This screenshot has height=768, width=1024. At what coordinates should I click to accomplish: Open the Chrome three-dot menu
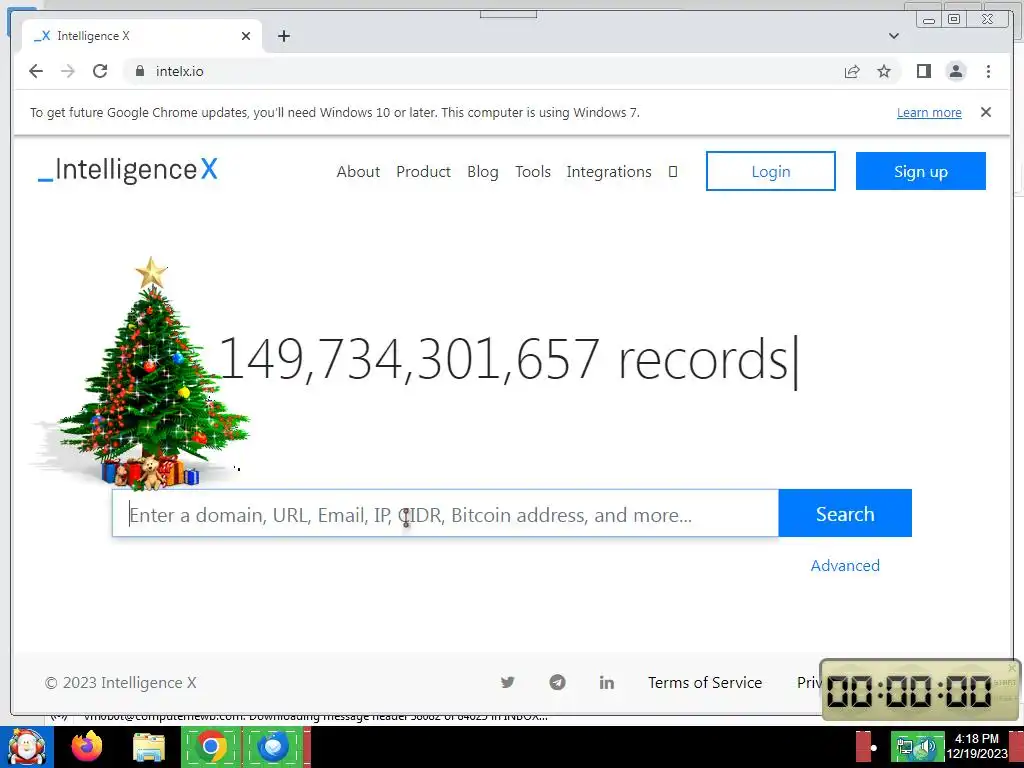(x=988, y=71)
